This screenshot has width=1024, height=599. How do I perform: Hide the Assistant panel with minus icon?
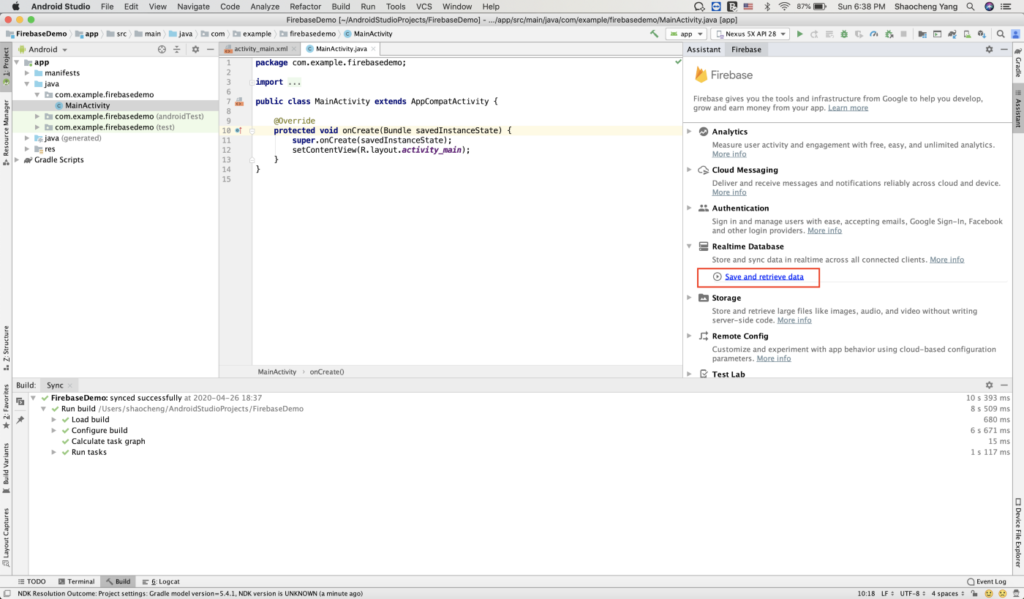[x=1004, y=50]
